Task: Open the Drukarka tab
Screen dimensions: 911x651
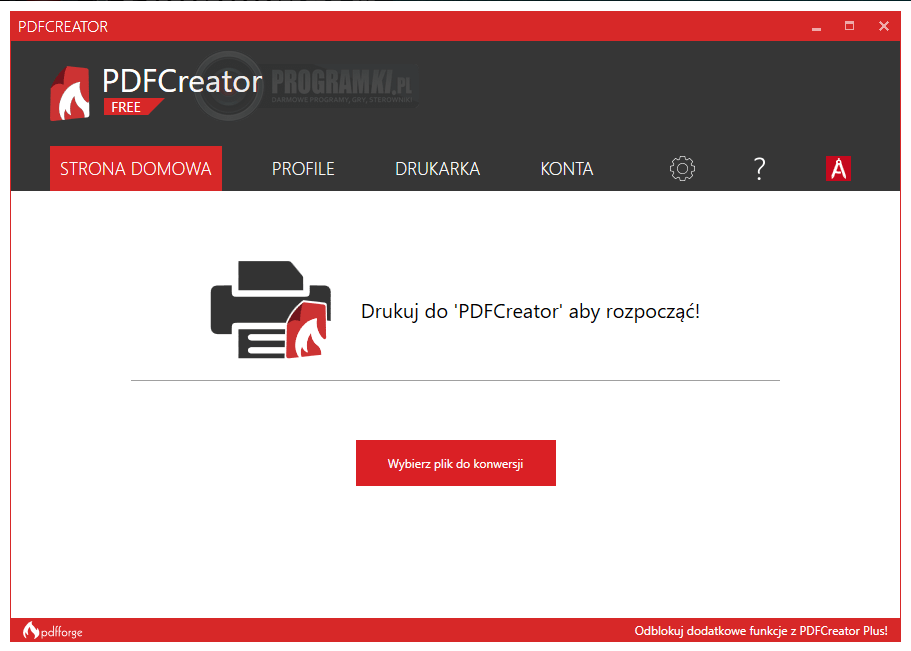Action: [x=437, y=169]
